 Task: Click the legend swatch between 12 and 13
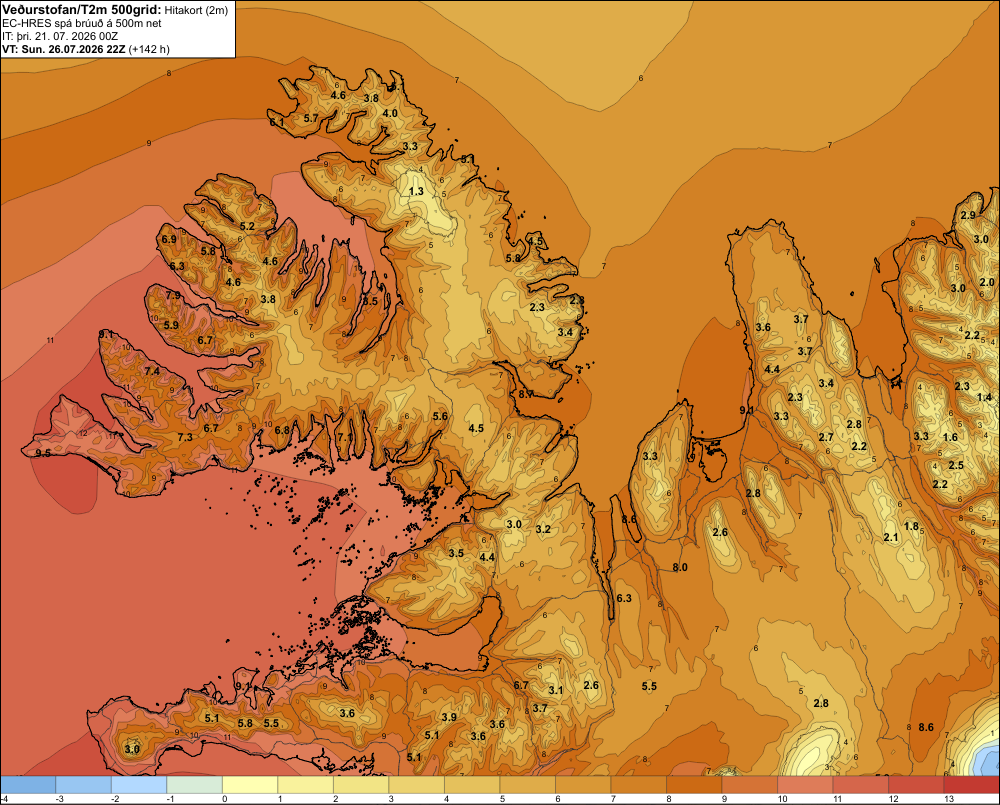pos(916,785)
